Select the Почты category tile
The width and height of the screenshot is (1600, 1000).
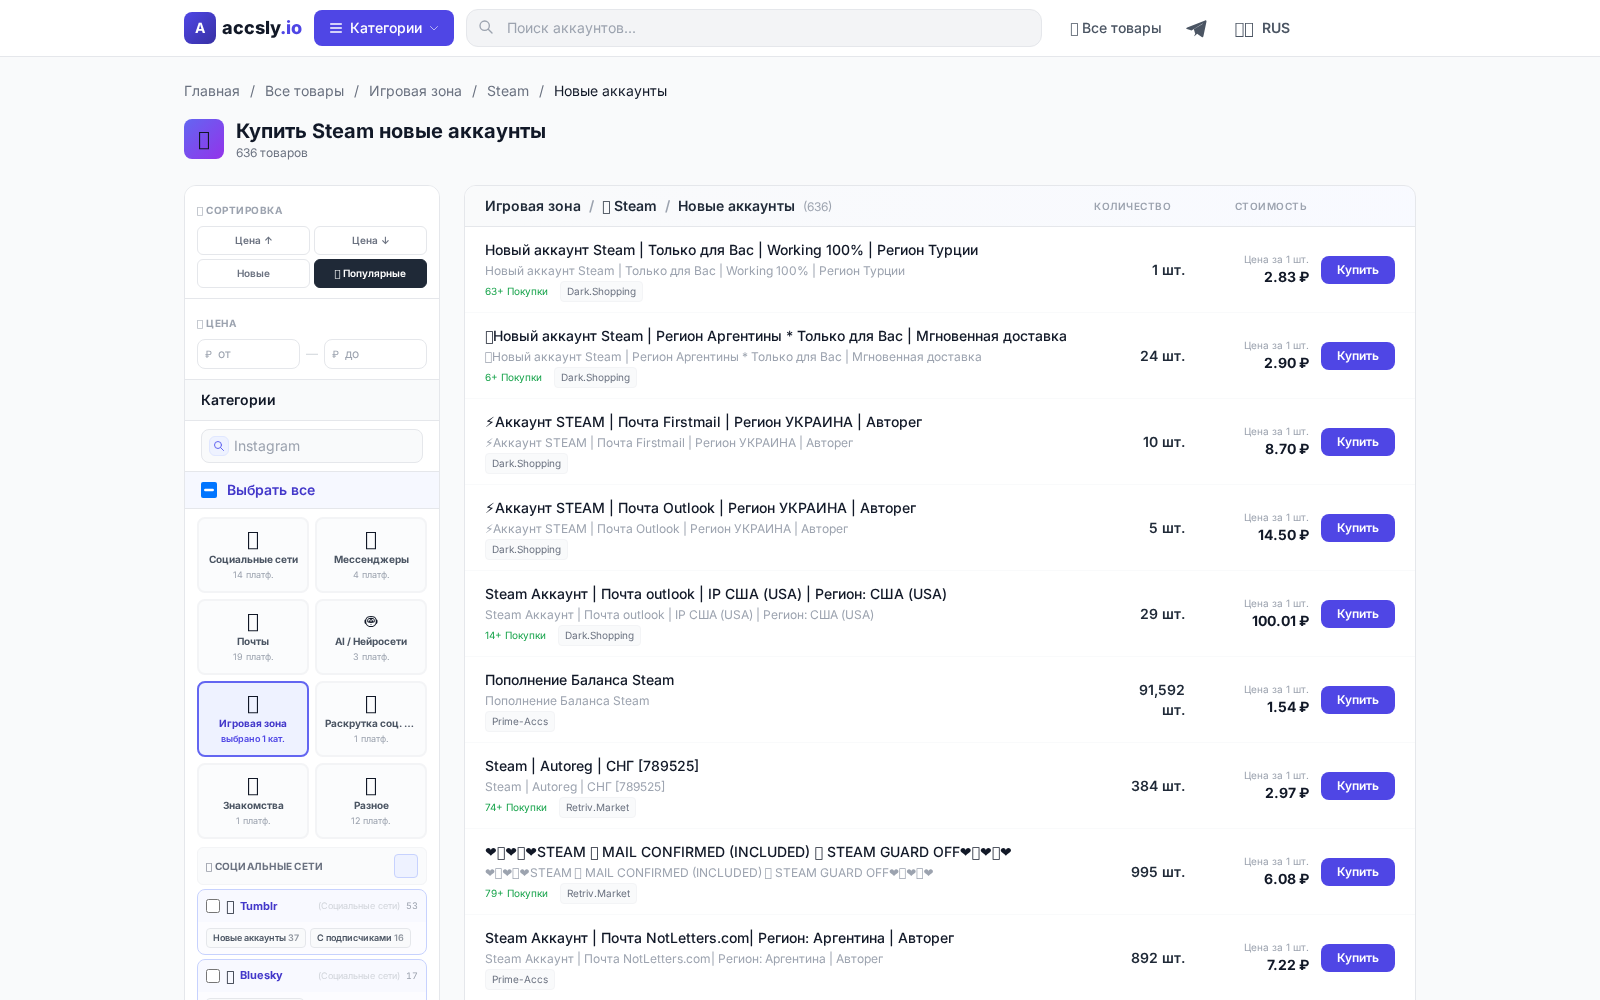tap(253, 637)
